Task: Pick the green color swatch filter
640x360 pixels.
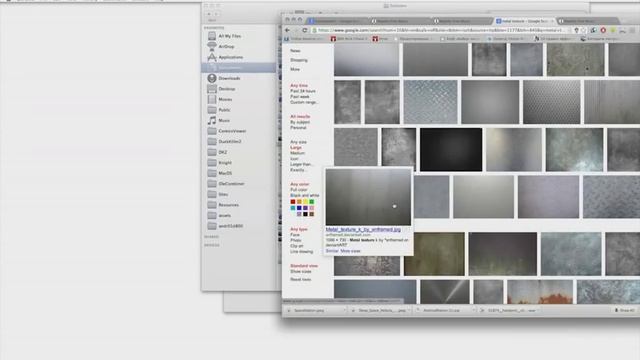Action: pyautogui.click(x=312, y=202)
